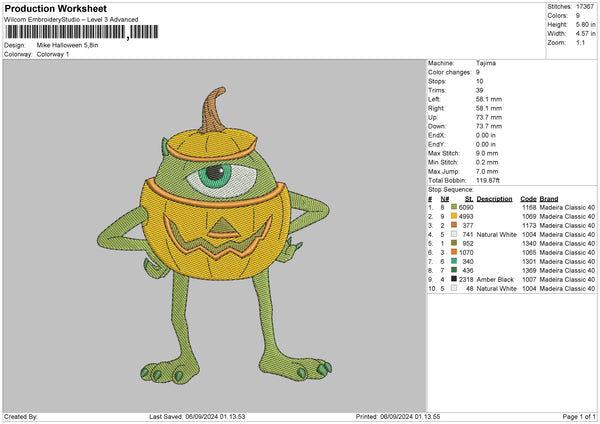Screen dimensions: 600x424
Task: Click Min Stitch value '0.2 mm'
Action: pos(487,162)
